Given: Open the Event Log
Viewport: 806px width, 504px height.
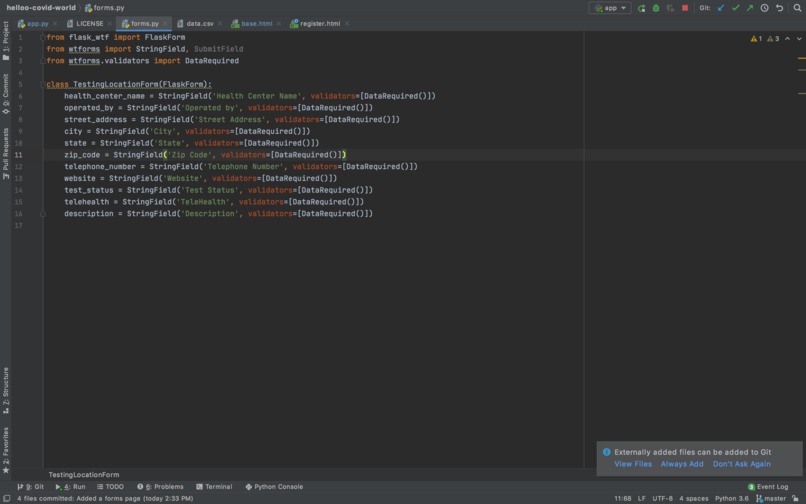Looking at the screenshot, I should pyautogui.click(x=768, y=487).
